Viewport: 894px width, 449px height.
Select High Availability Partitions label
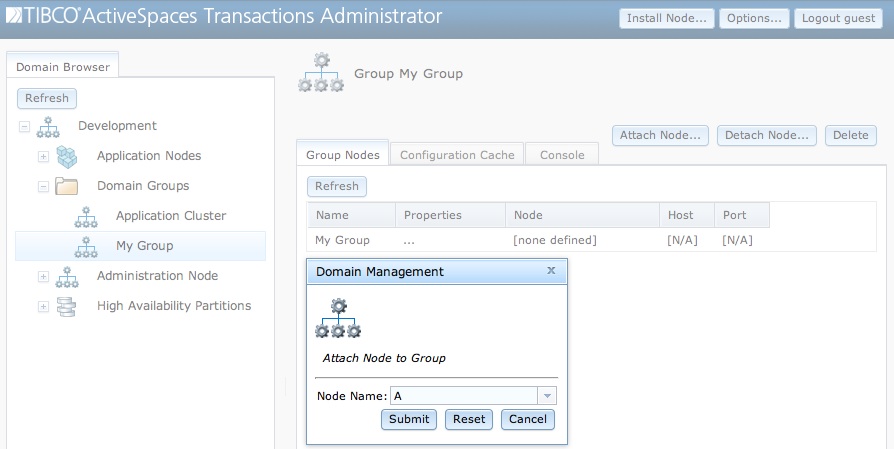click(x=174, y=306)
